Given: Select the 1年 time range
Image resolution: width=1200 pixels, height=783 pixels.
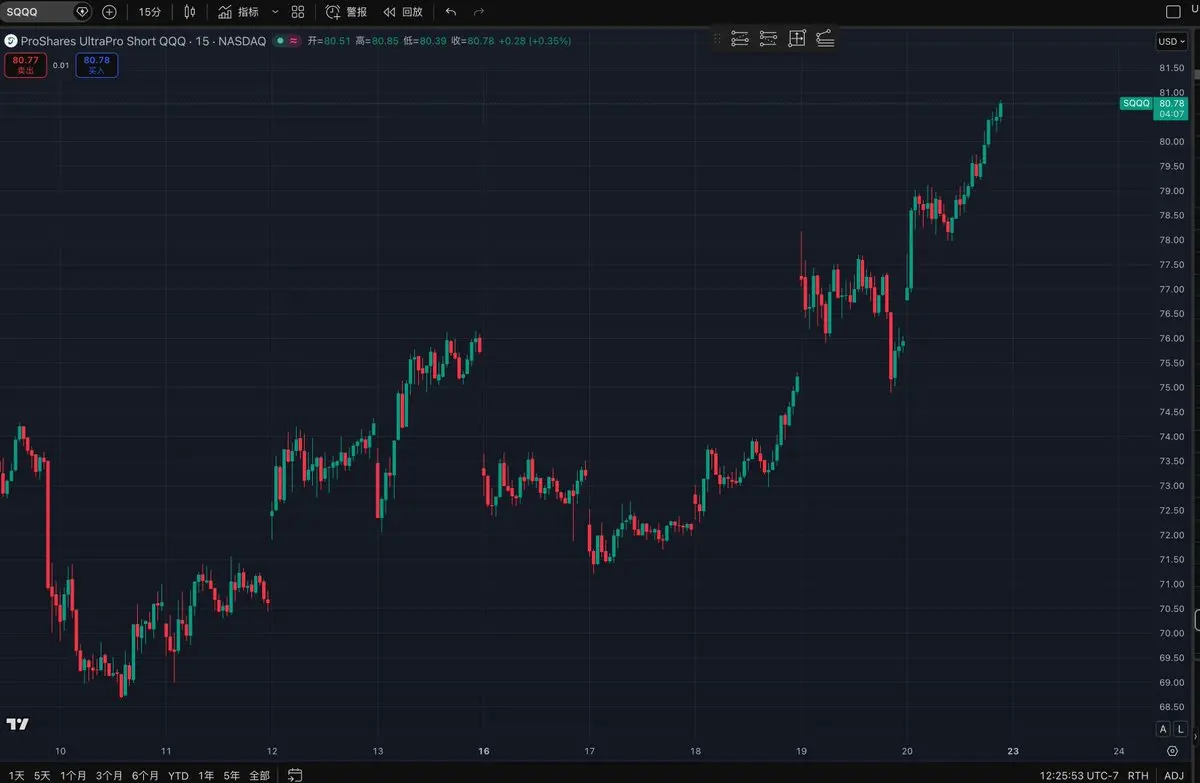Looking at the screenshot, I should click(206, 775).
